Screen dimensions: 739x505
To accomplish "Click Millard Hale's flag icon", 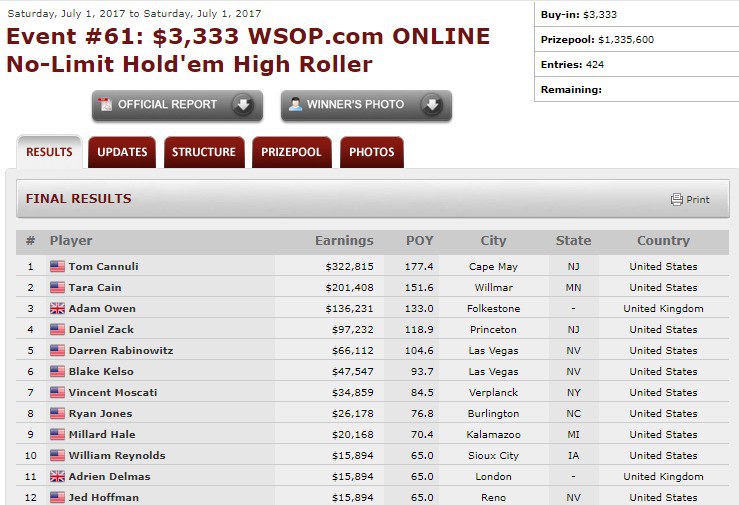I will point(57,434).
